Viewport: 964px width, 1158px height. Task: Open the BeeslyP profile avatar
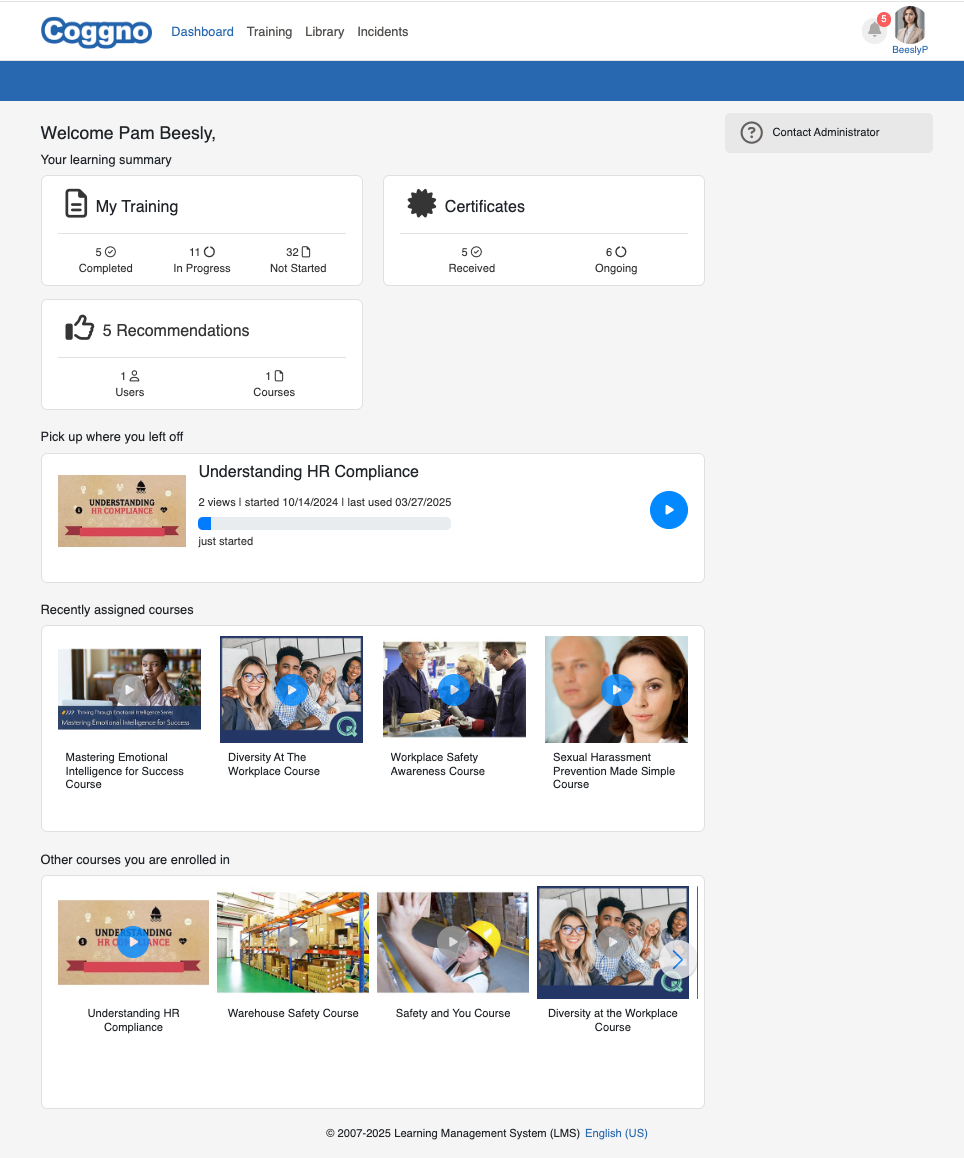pyautogui.click(x=909, y=24)
